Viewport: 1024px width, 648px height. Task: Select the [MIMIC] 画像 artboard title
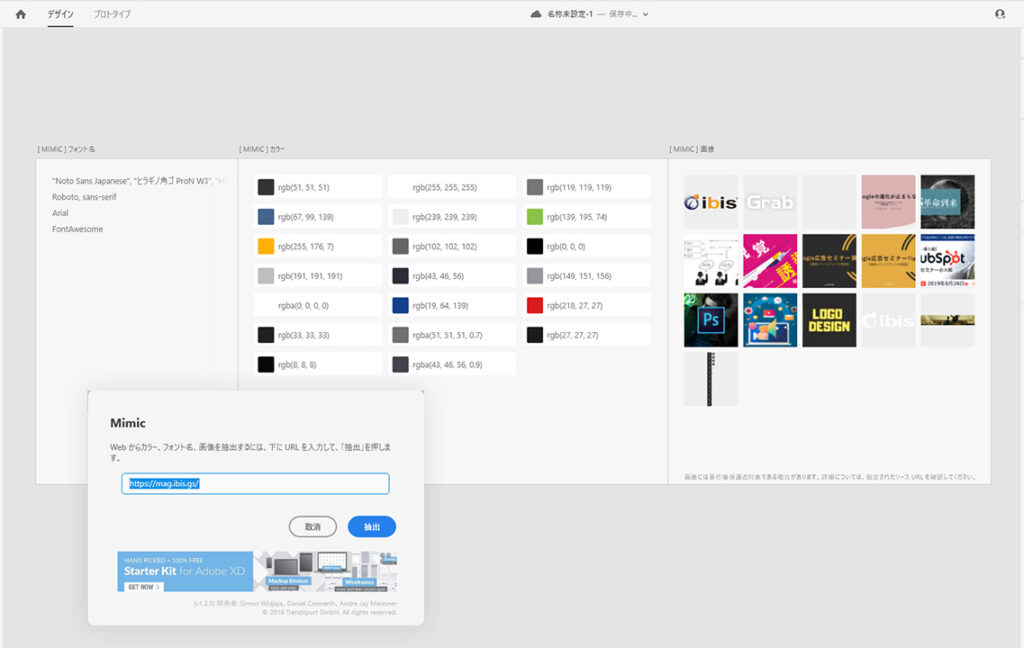tap(692, 150)
